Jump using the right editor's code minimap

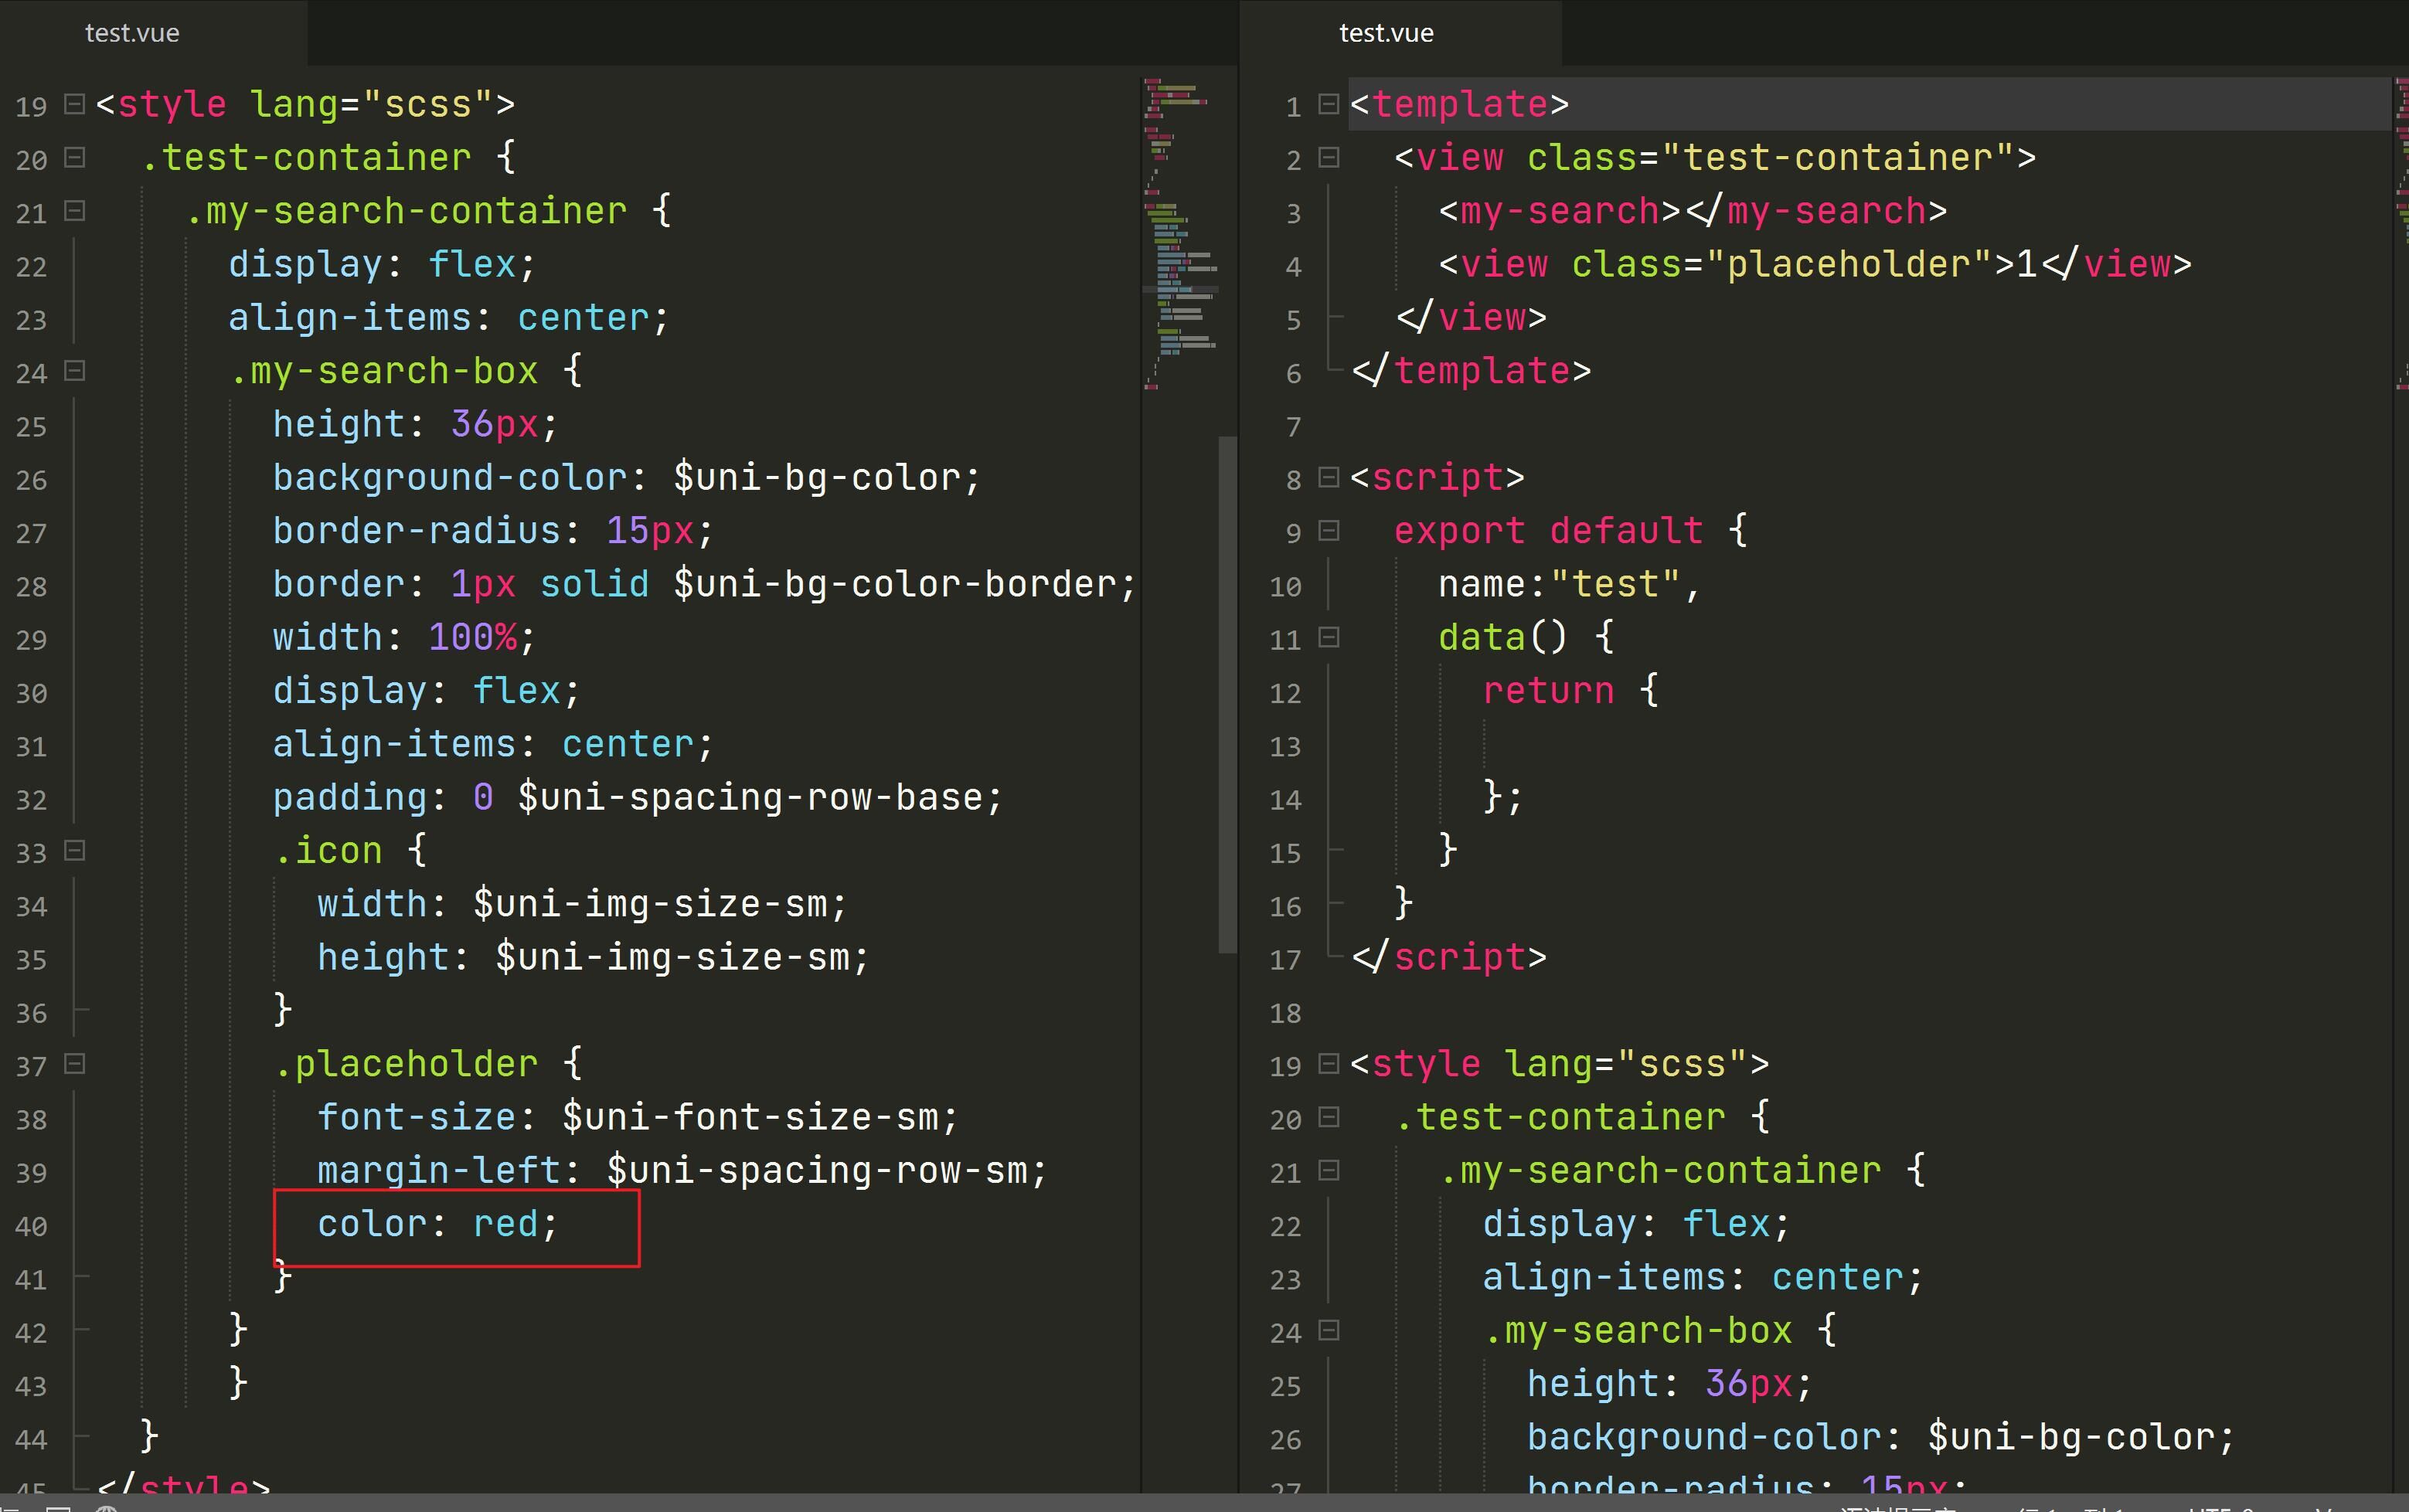[x=2402, y=233]
